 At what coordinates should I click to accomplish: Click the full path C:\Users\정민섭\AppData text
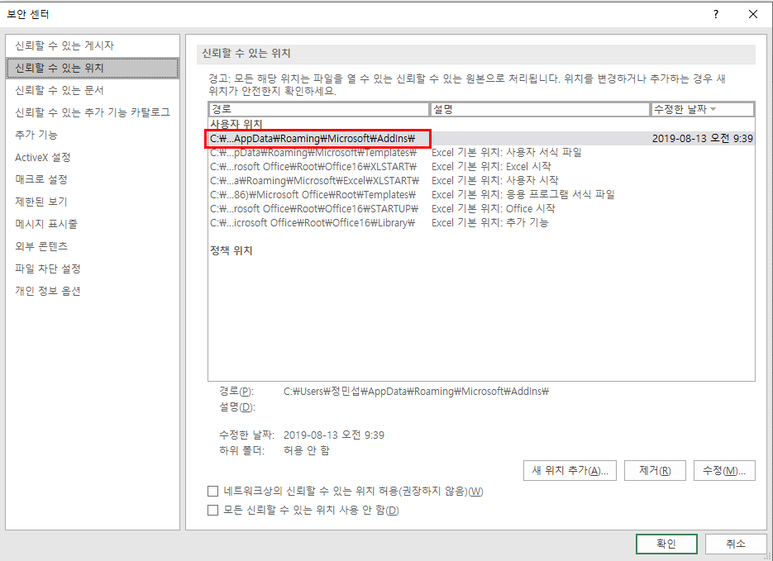coord(416,391)
